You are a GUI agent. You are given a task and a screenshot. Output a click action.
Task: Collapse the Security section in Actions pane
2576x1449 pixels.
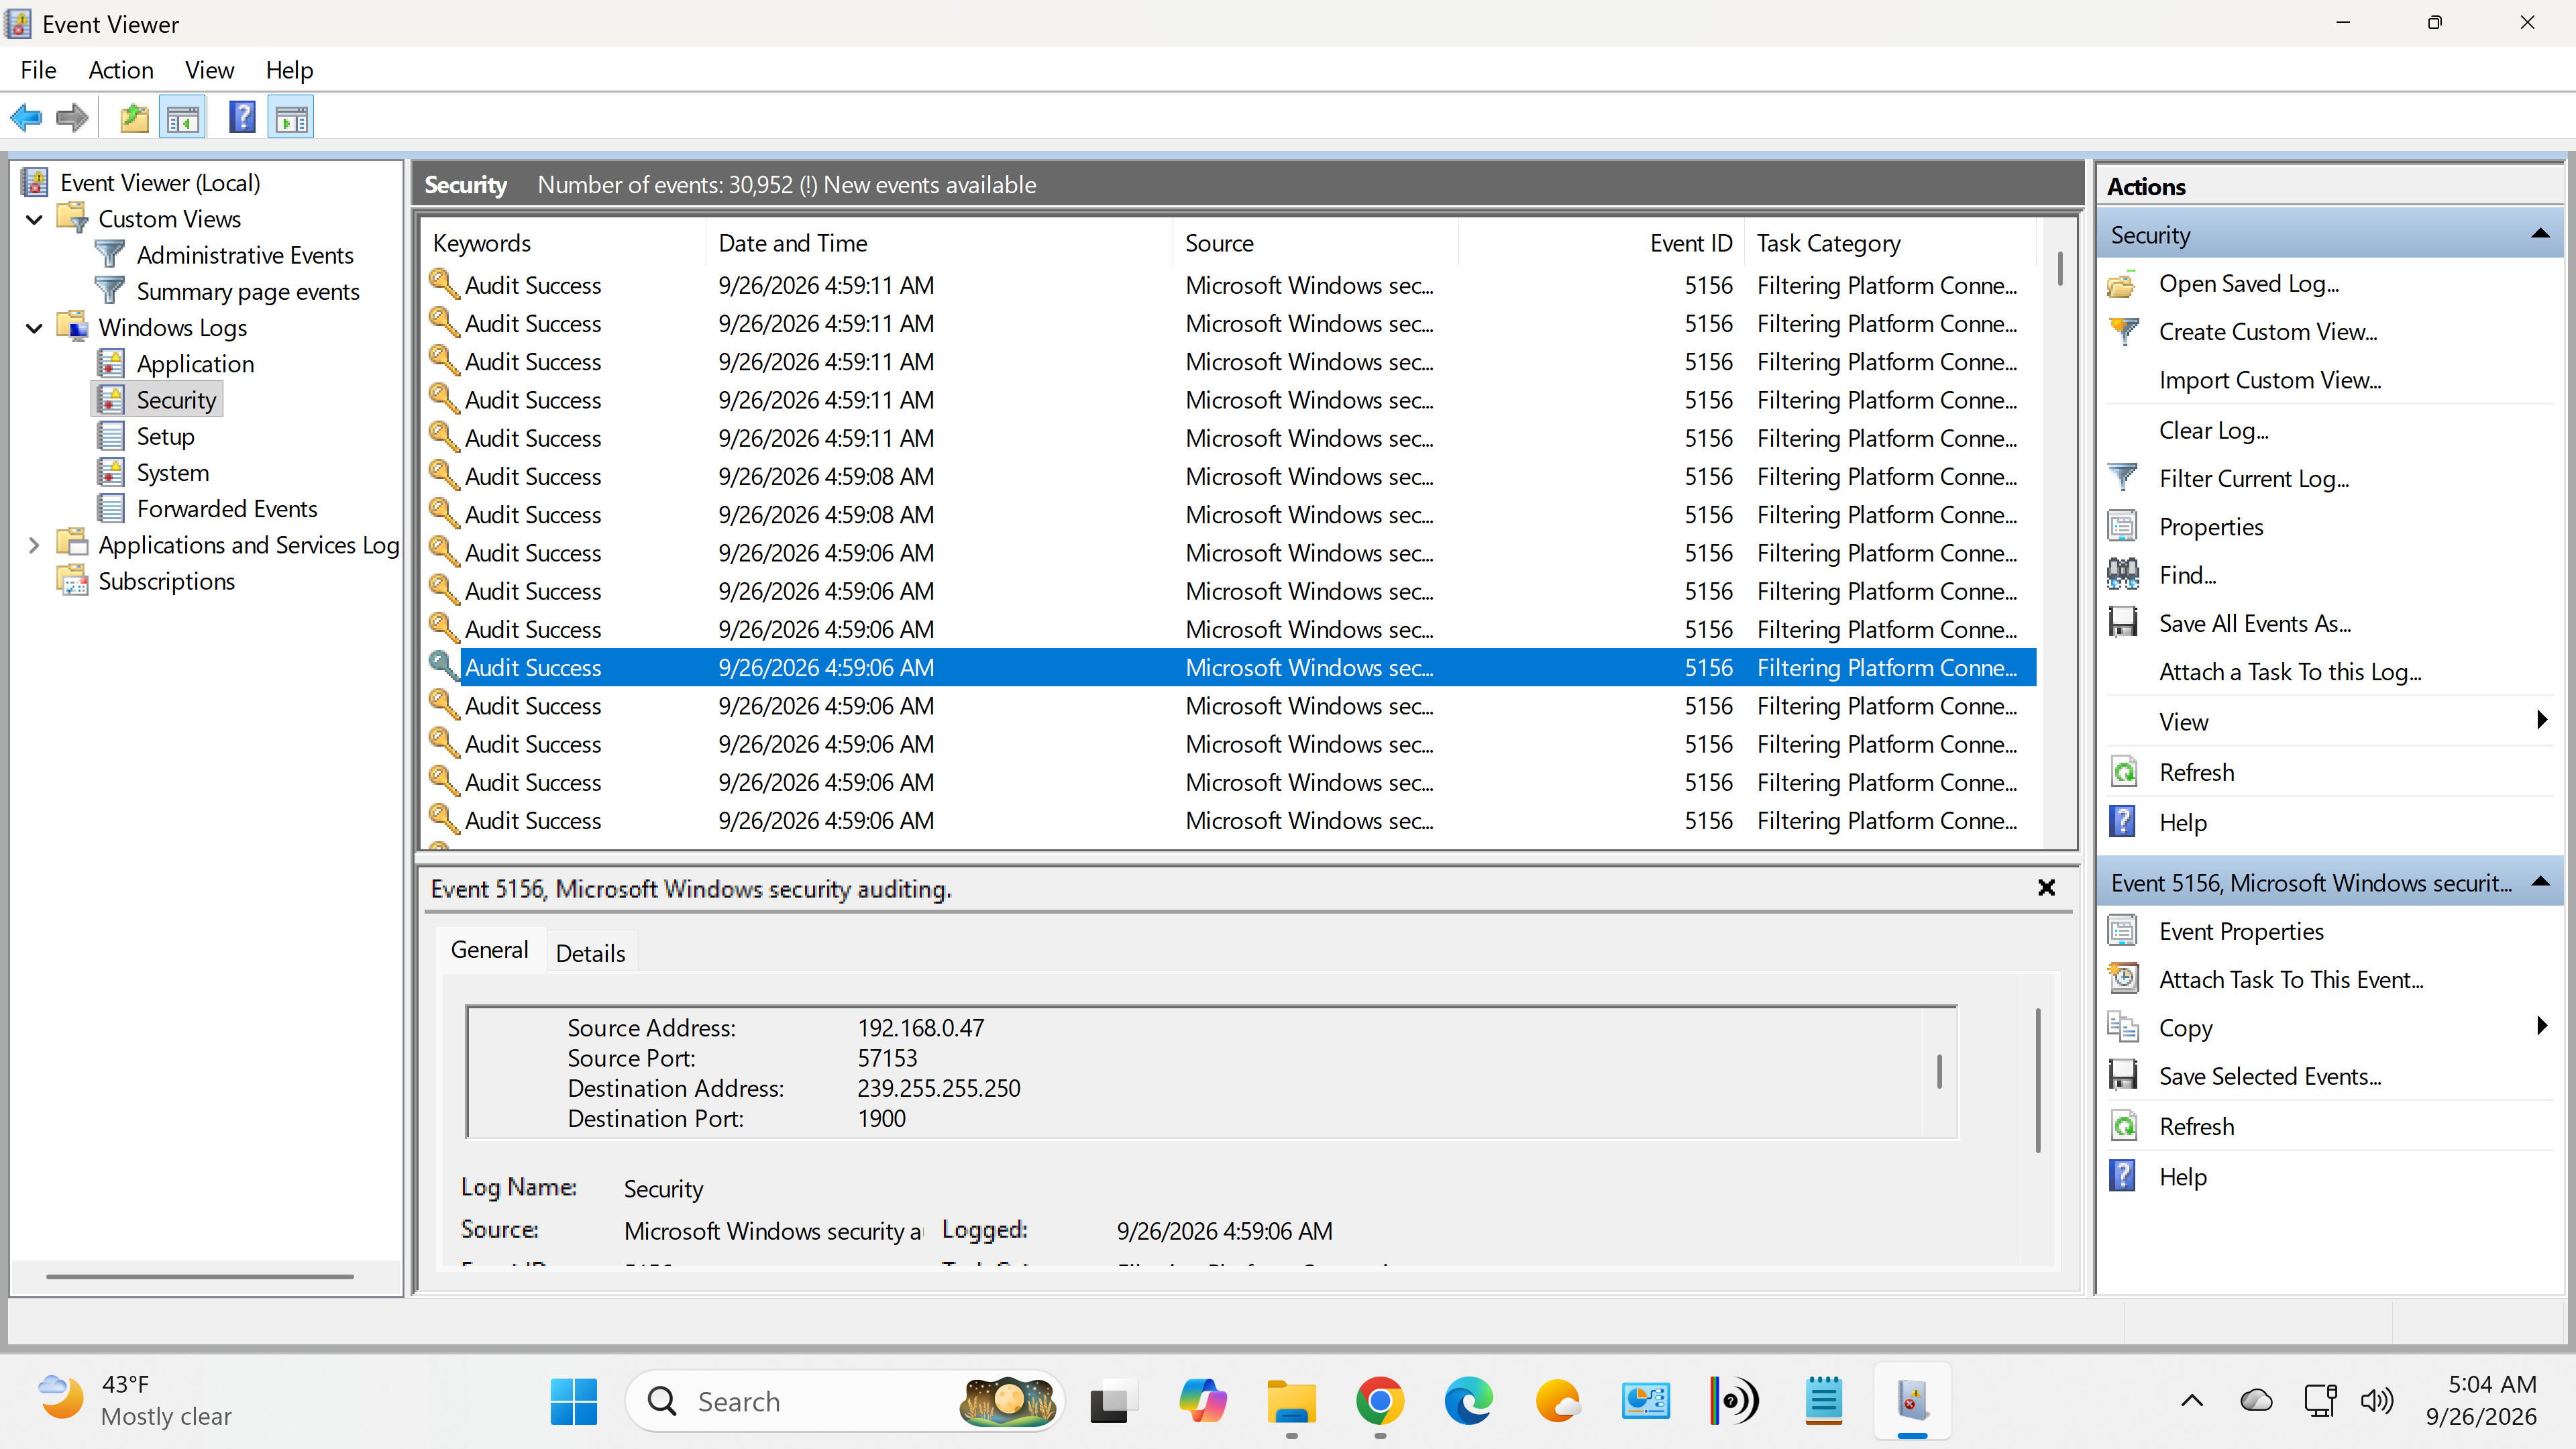click(x=2539, y=234)
